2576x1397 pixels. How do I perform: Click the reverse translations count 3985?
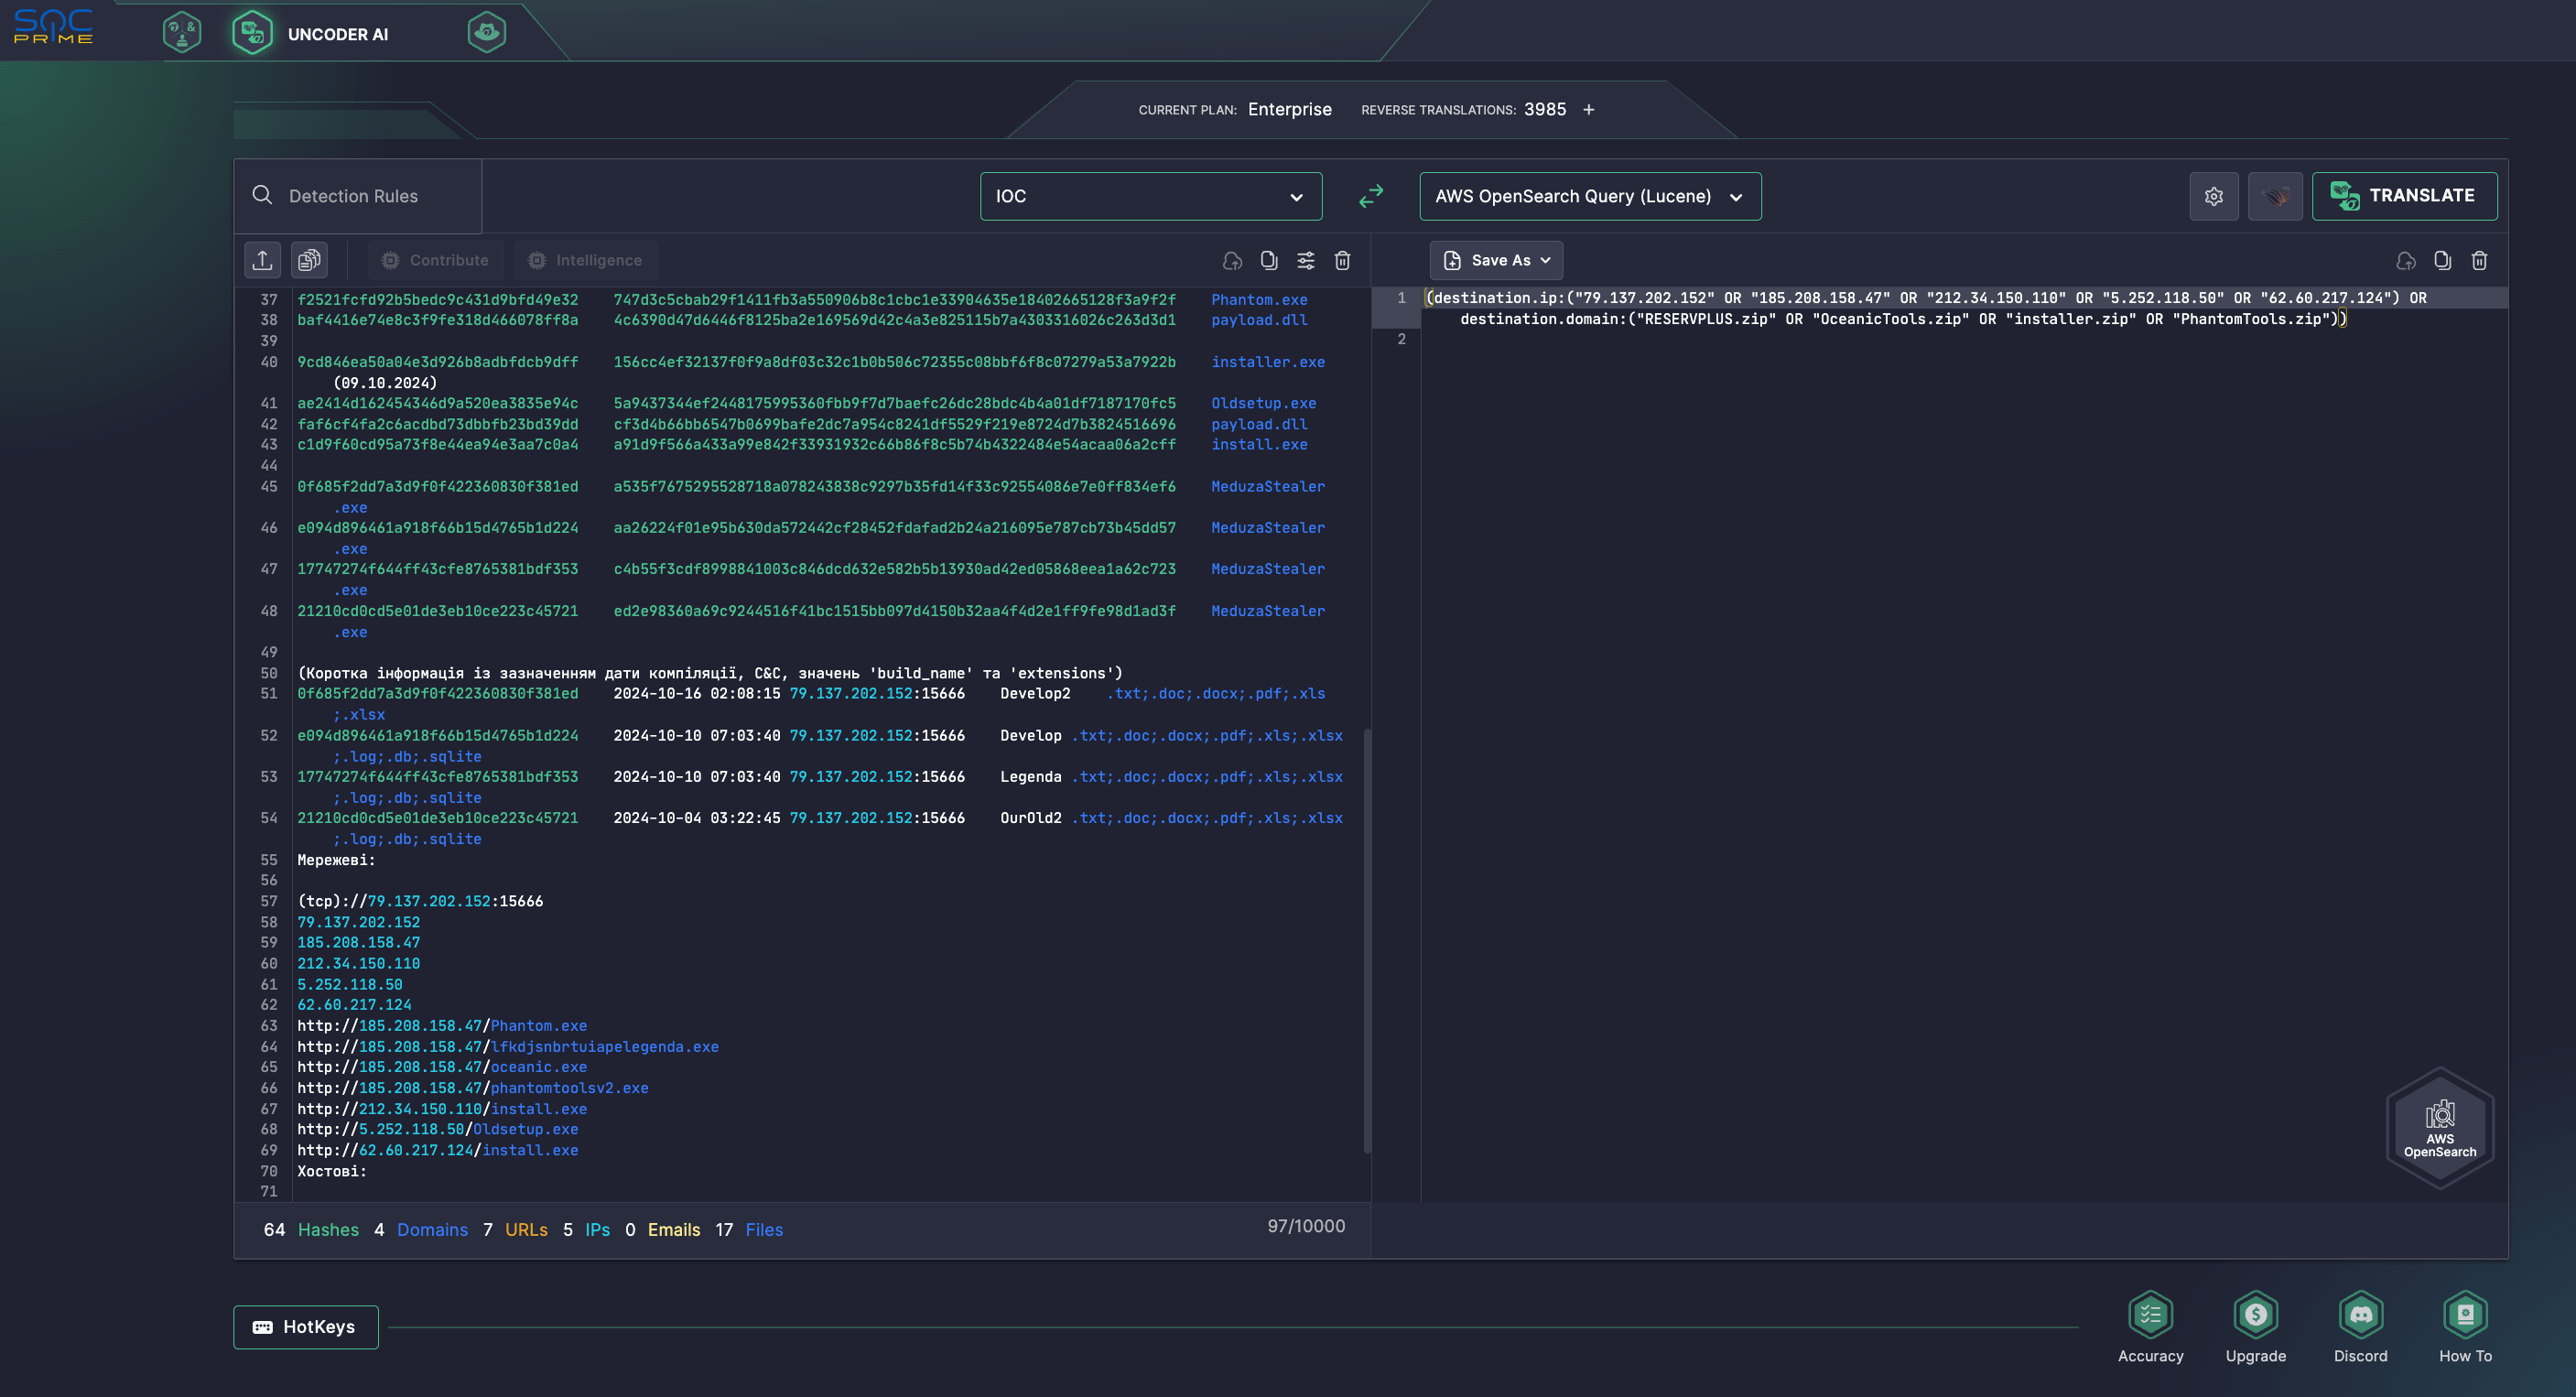coord(1545,109)
